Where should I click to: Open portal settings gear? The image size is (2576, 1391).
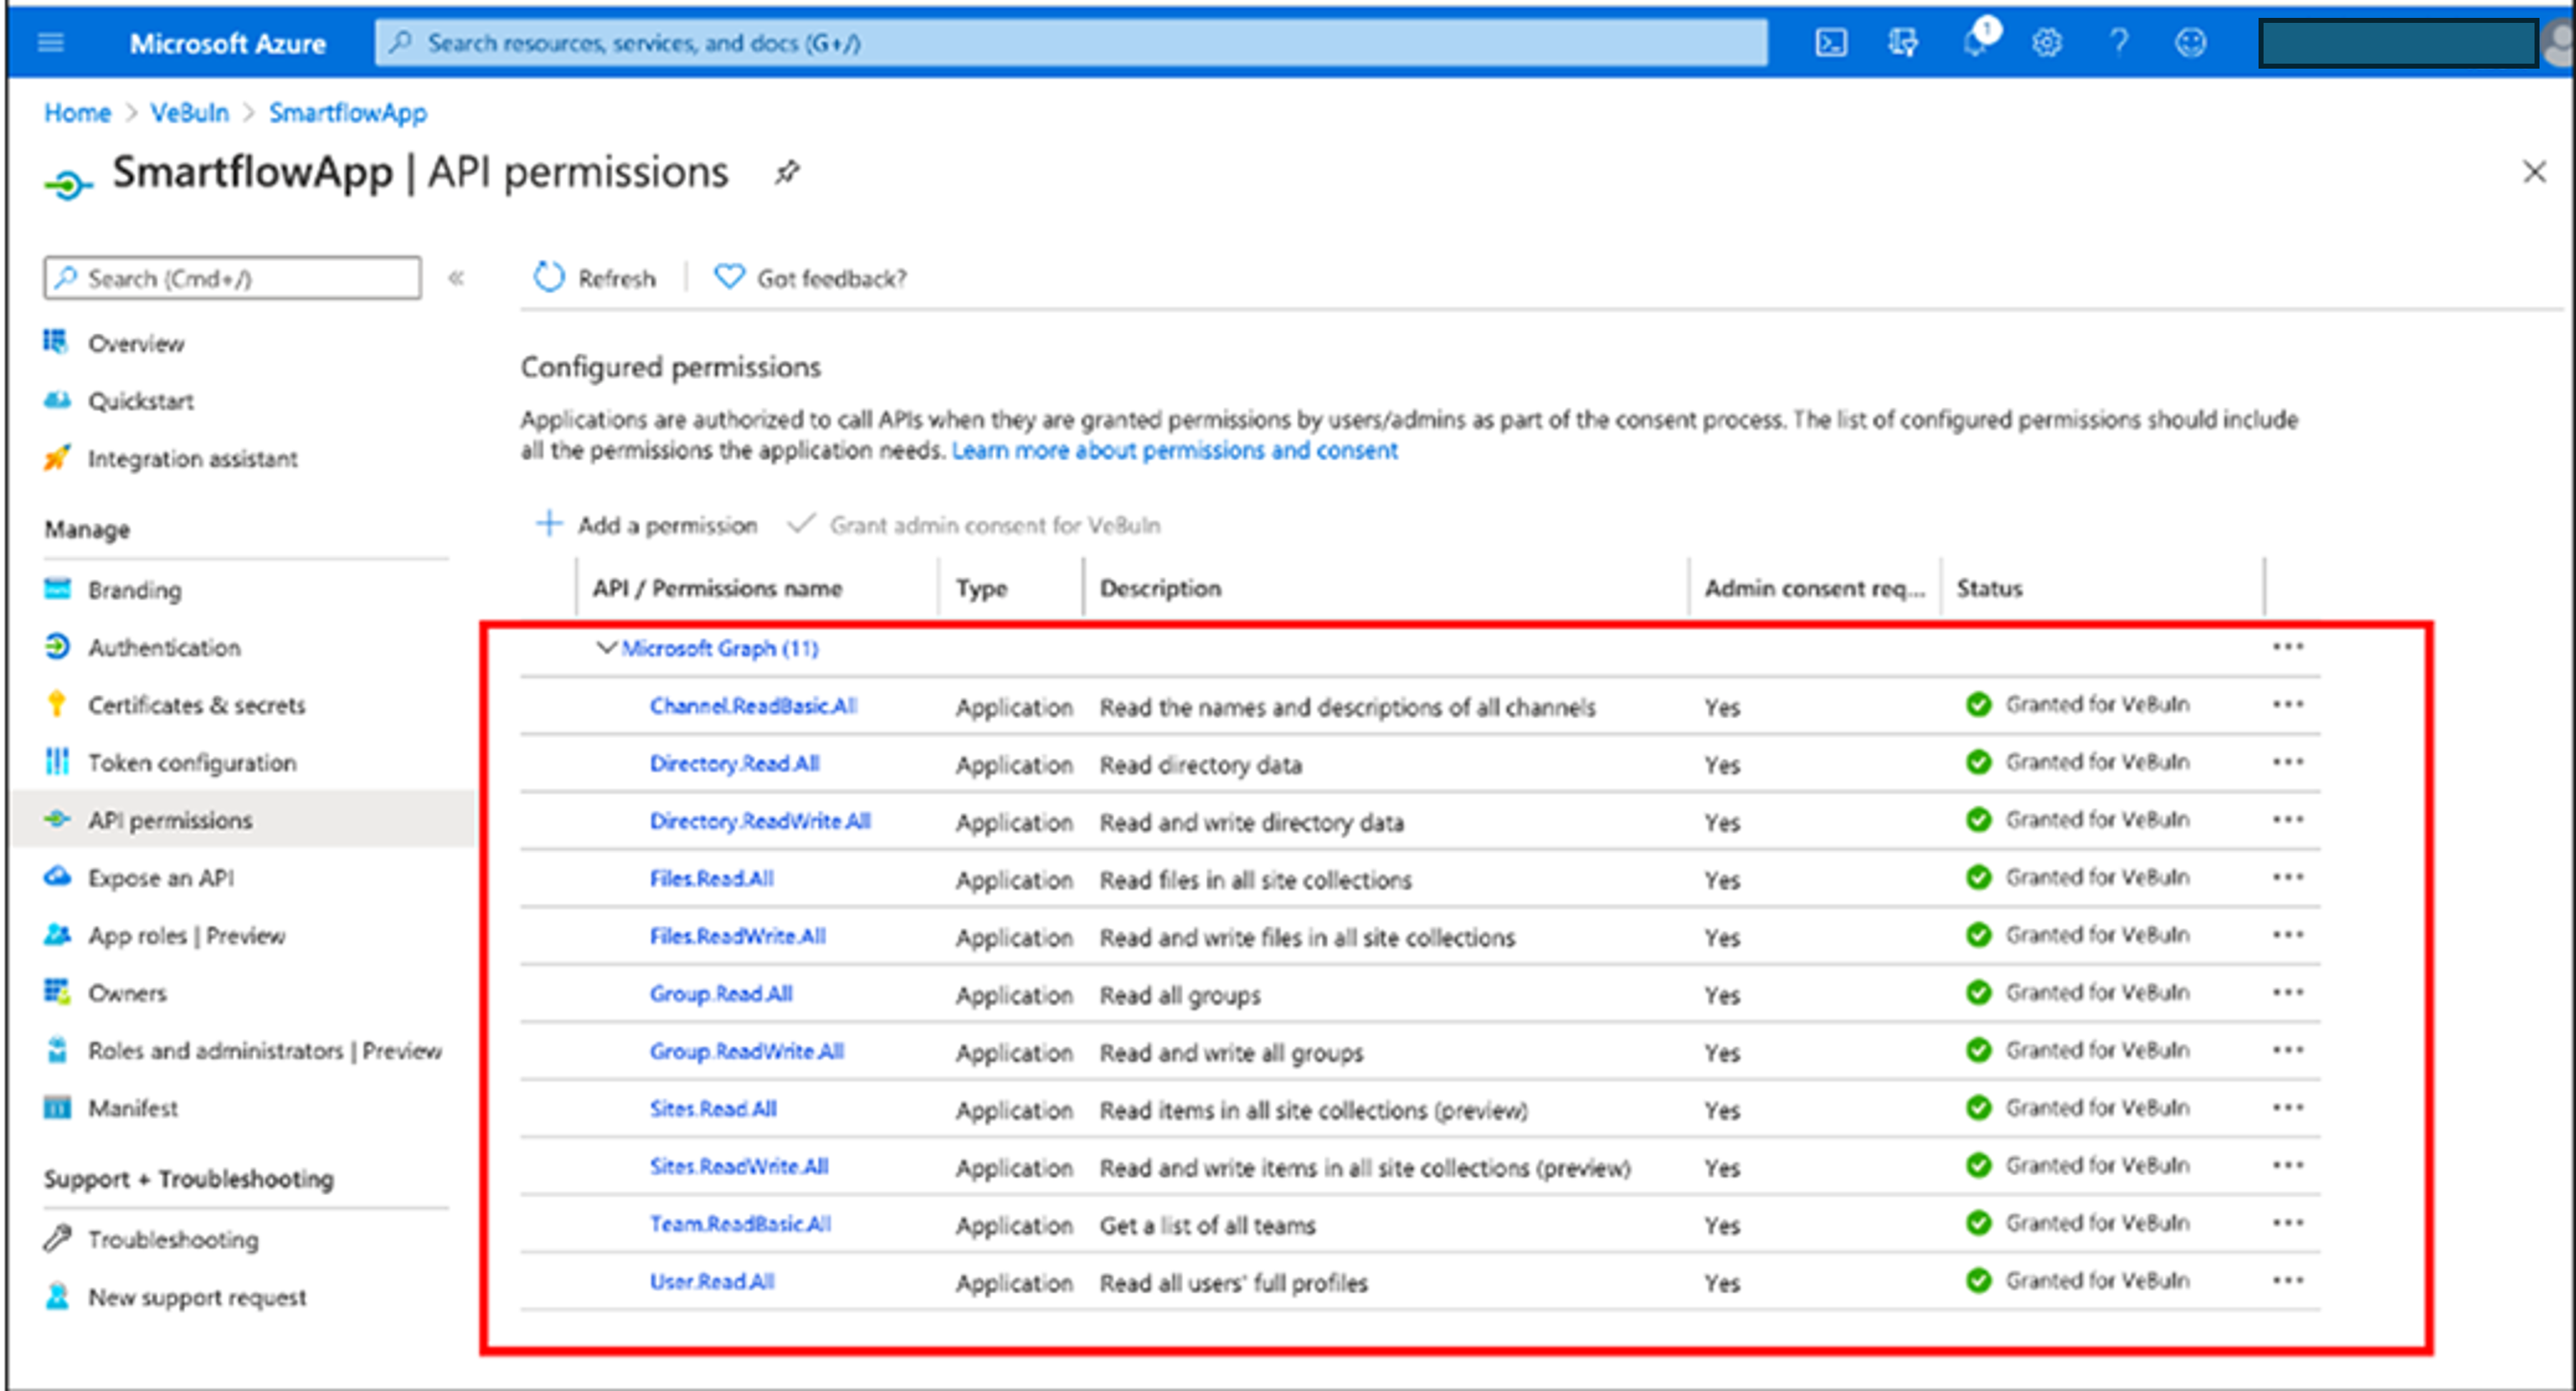(2047, 42)
